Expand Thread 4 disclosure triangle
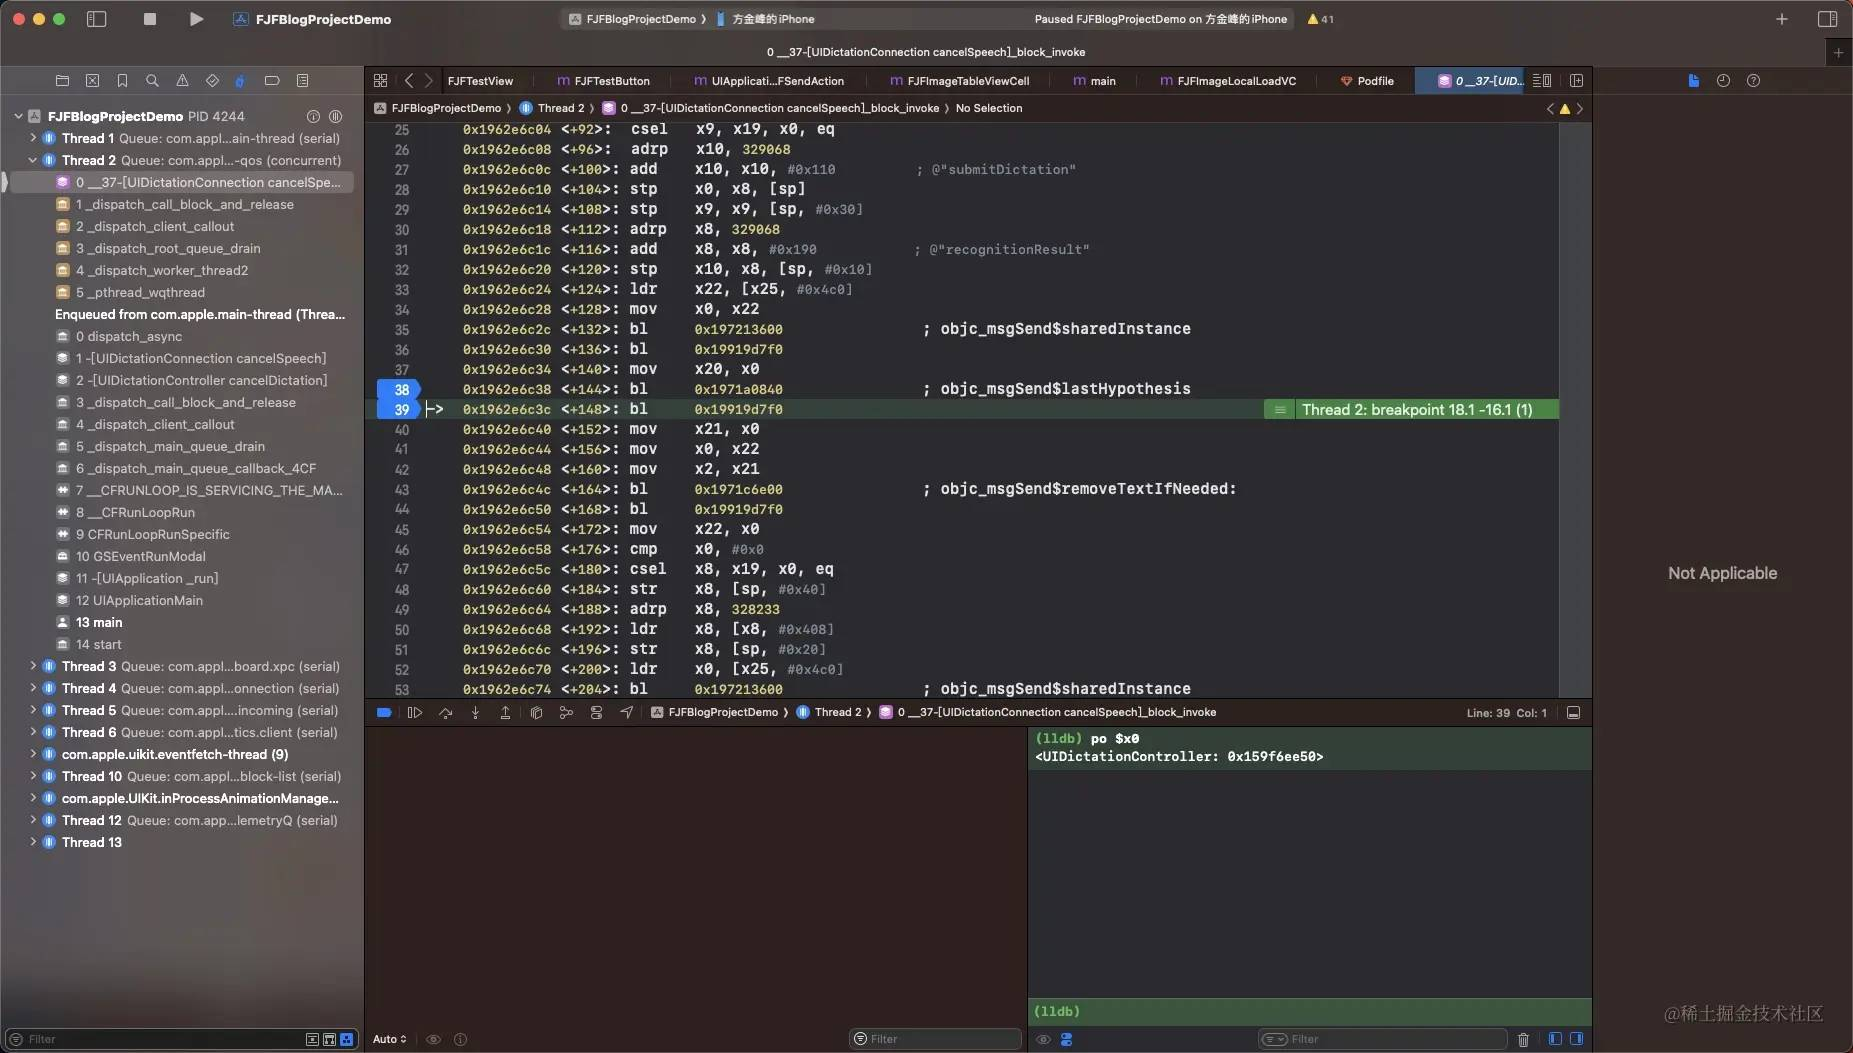This screenshot has width=1853, height=1053. click(33, 688)
